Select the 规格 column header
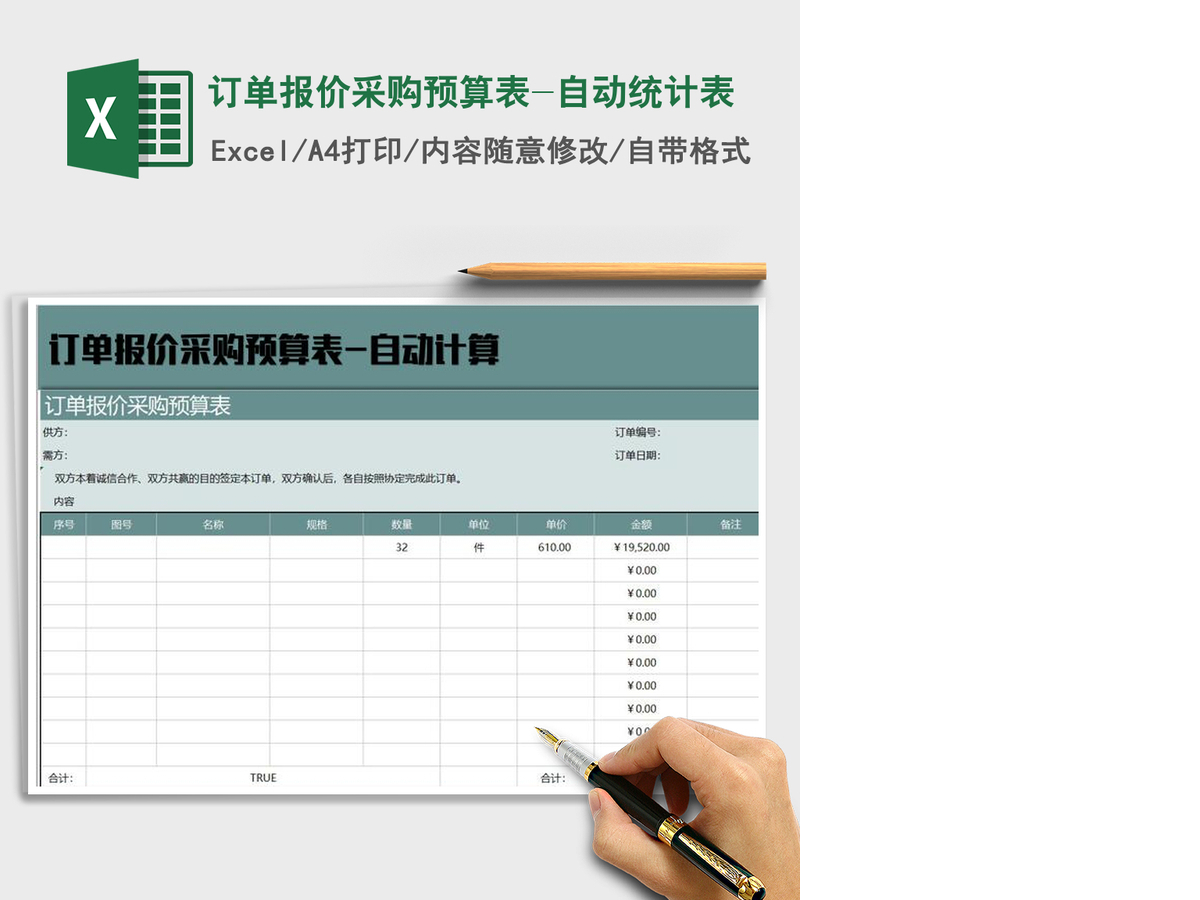The image size is (1200, 900). (317, 525)
